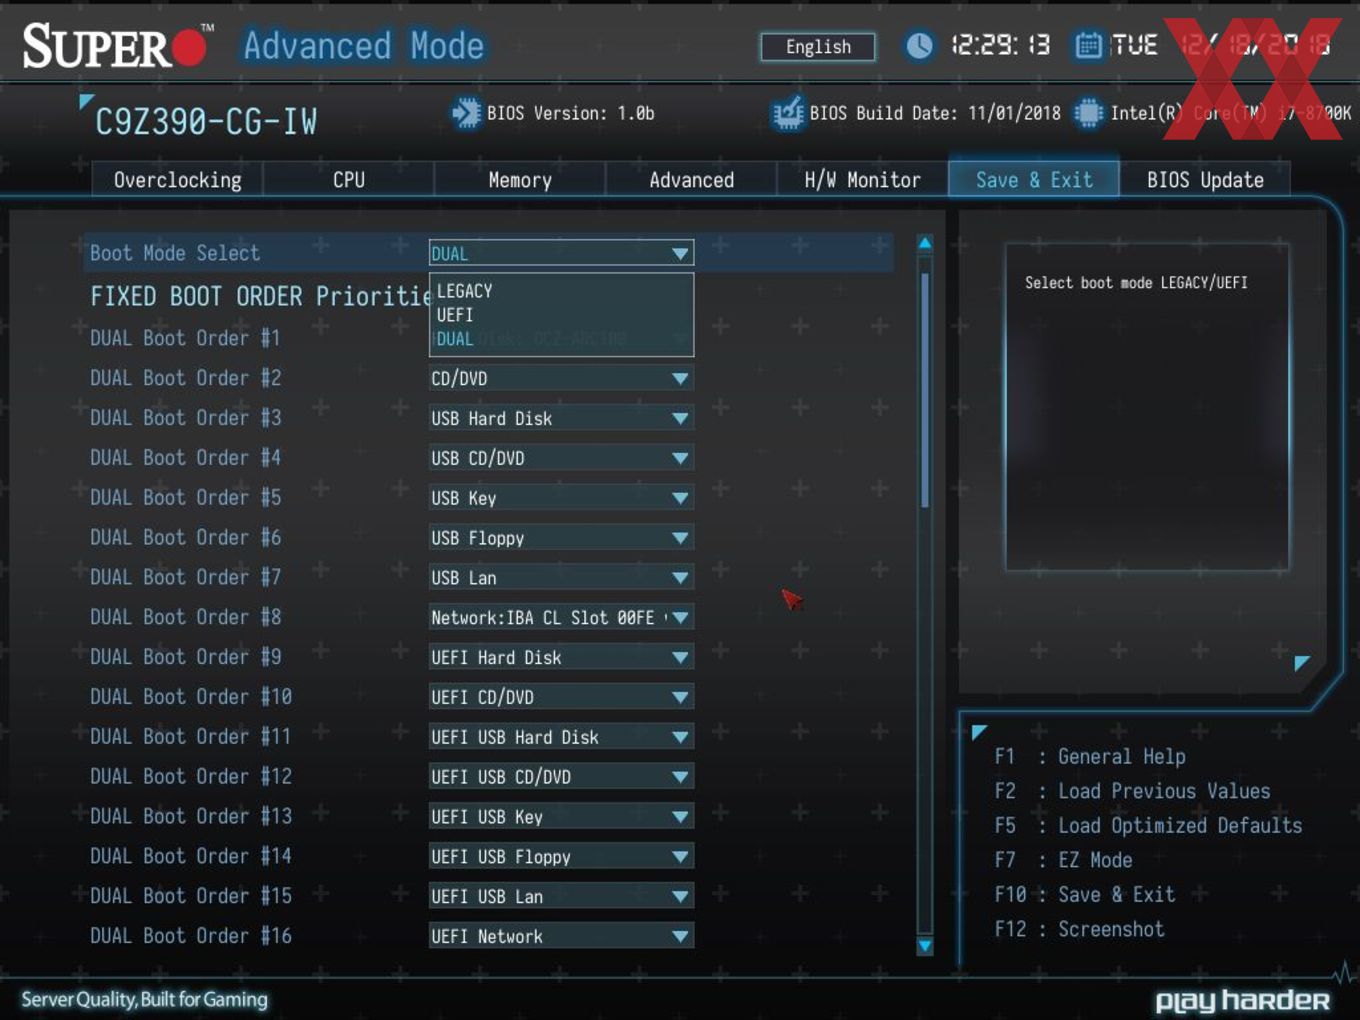Click the vertical scrollbar thumb of the boot list
Viewport: 1360px width, 1020px height.
[x=925, y=390]
